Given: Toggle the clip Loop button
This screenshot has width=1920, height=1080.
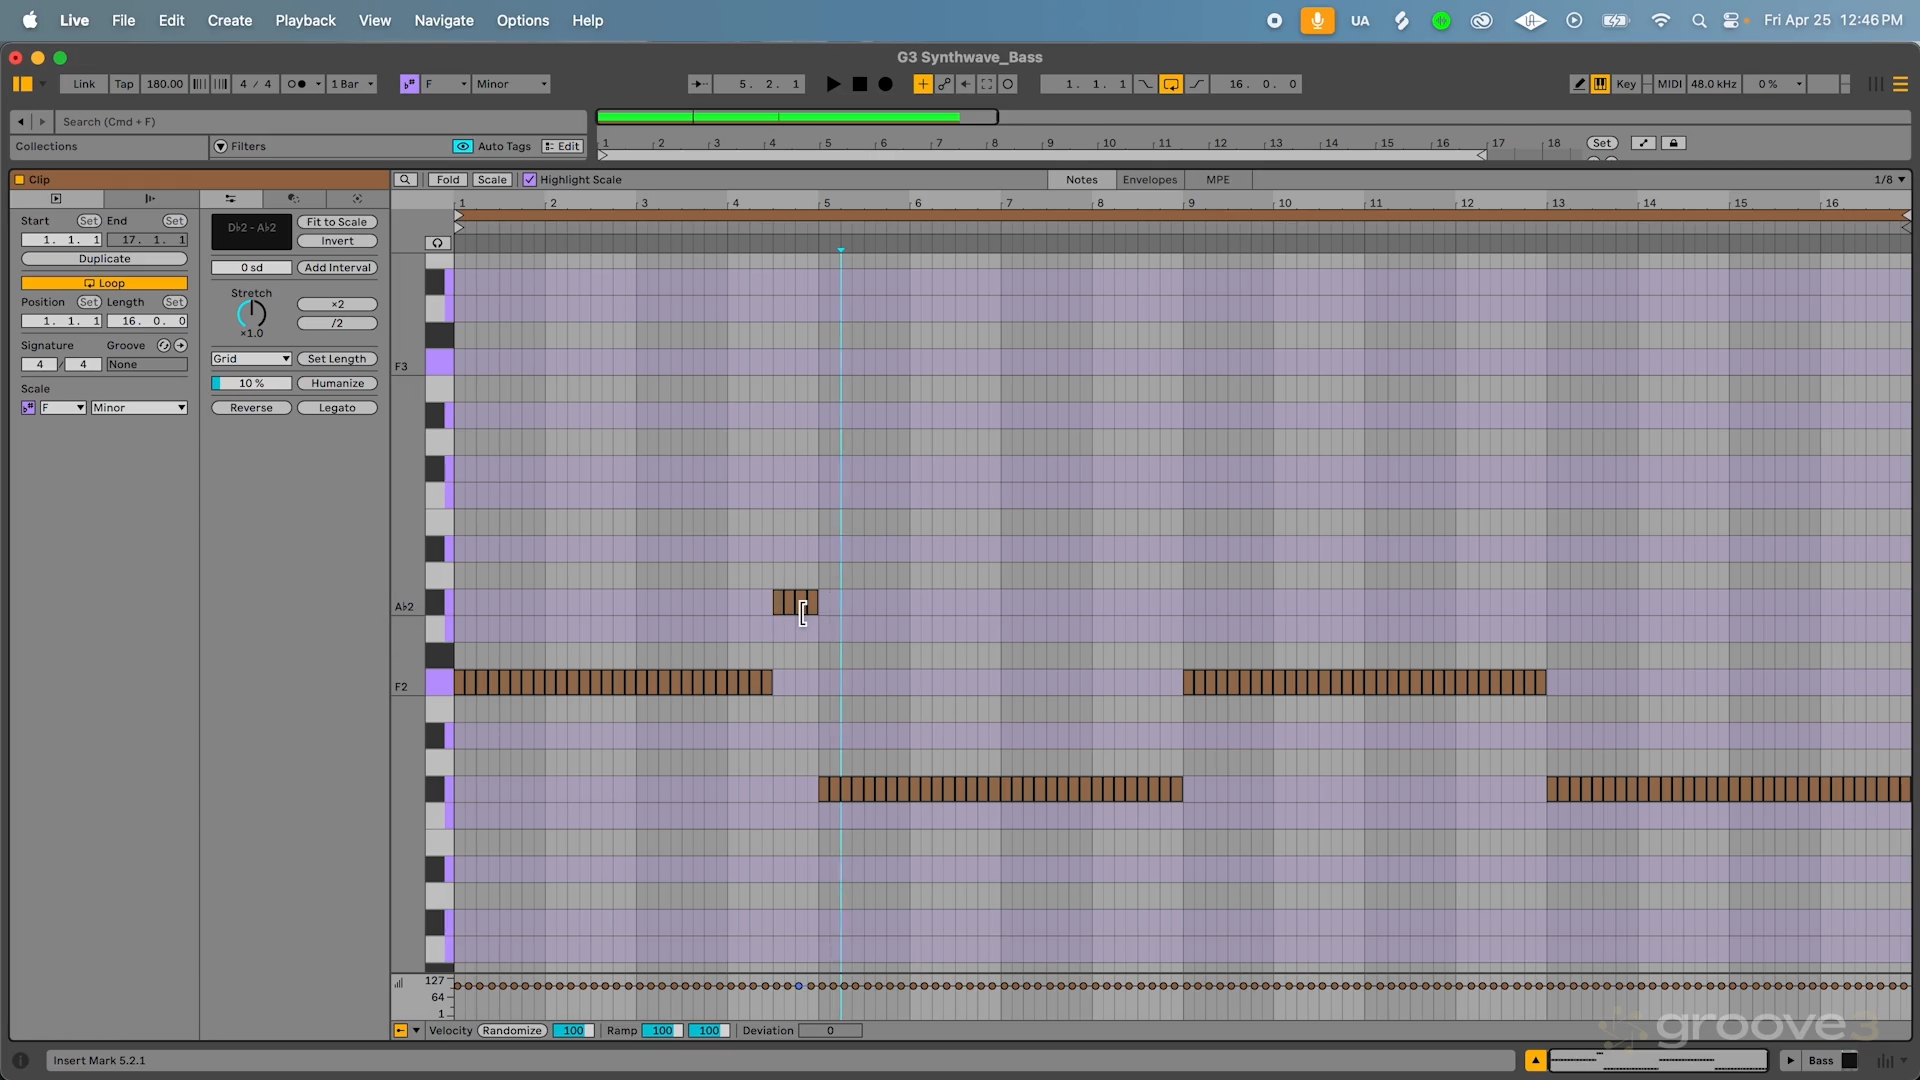Looking at the screenshot, I should pos(104,283).
